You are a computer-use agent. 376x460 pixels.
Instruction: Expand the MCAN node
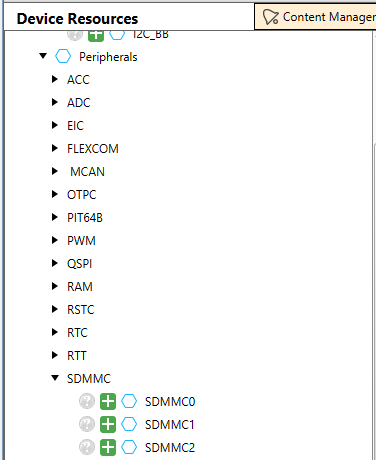point(55,171)
